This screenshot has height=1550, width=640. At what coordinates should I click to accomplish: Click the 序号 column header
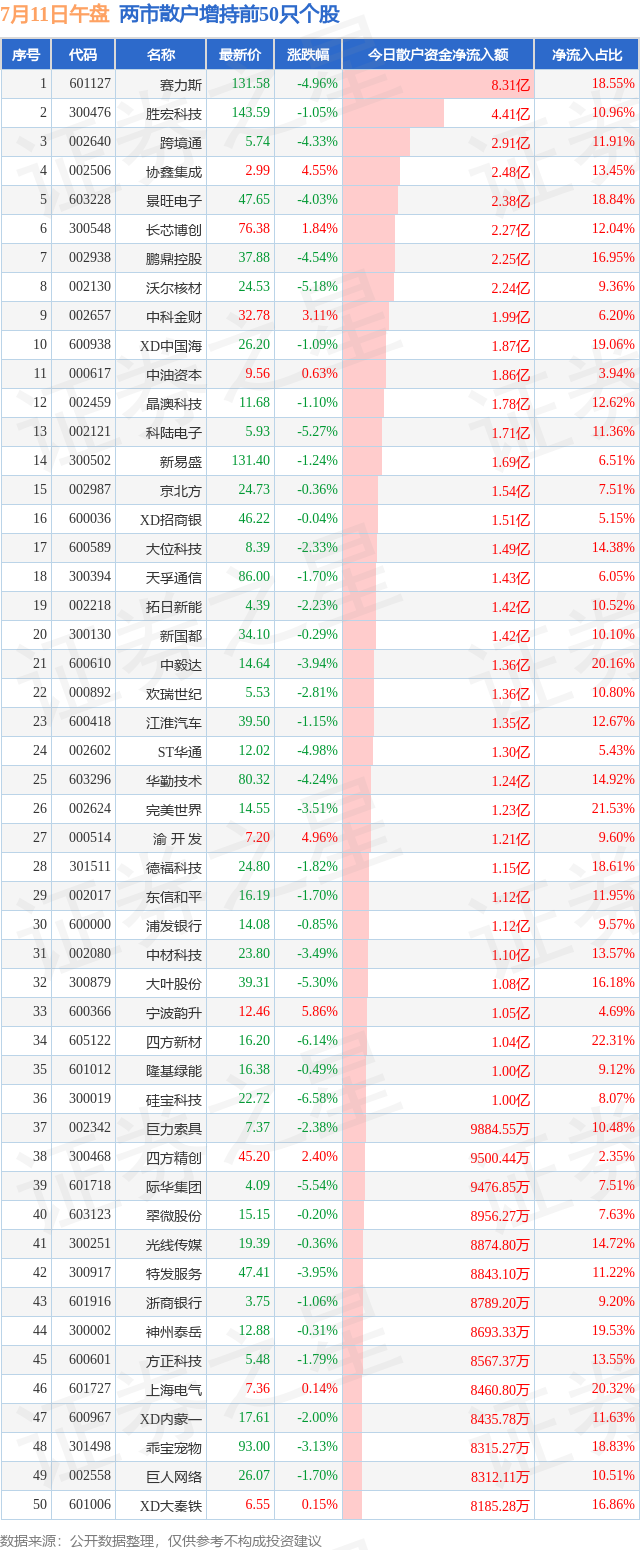coord(26,55)
